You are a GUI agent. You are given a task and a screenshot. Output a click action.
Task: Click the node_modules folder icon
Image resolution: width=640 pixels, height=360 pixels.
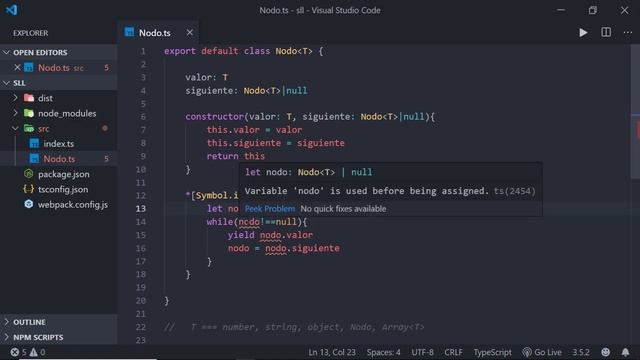click(x=29, y=113)
